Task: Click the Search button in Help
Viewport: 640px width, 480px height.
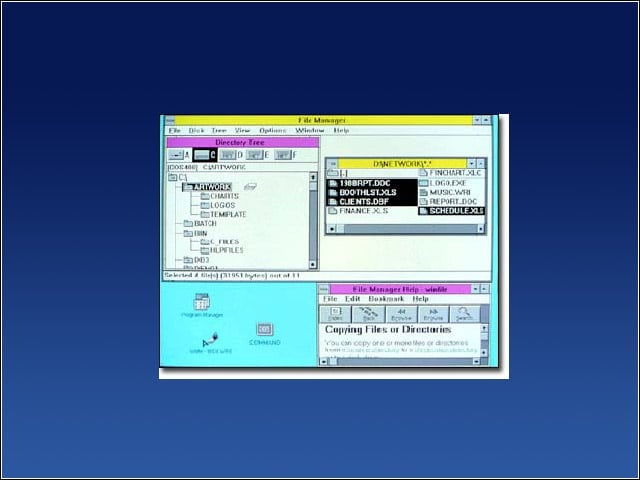Action: (x=464, y=314)
